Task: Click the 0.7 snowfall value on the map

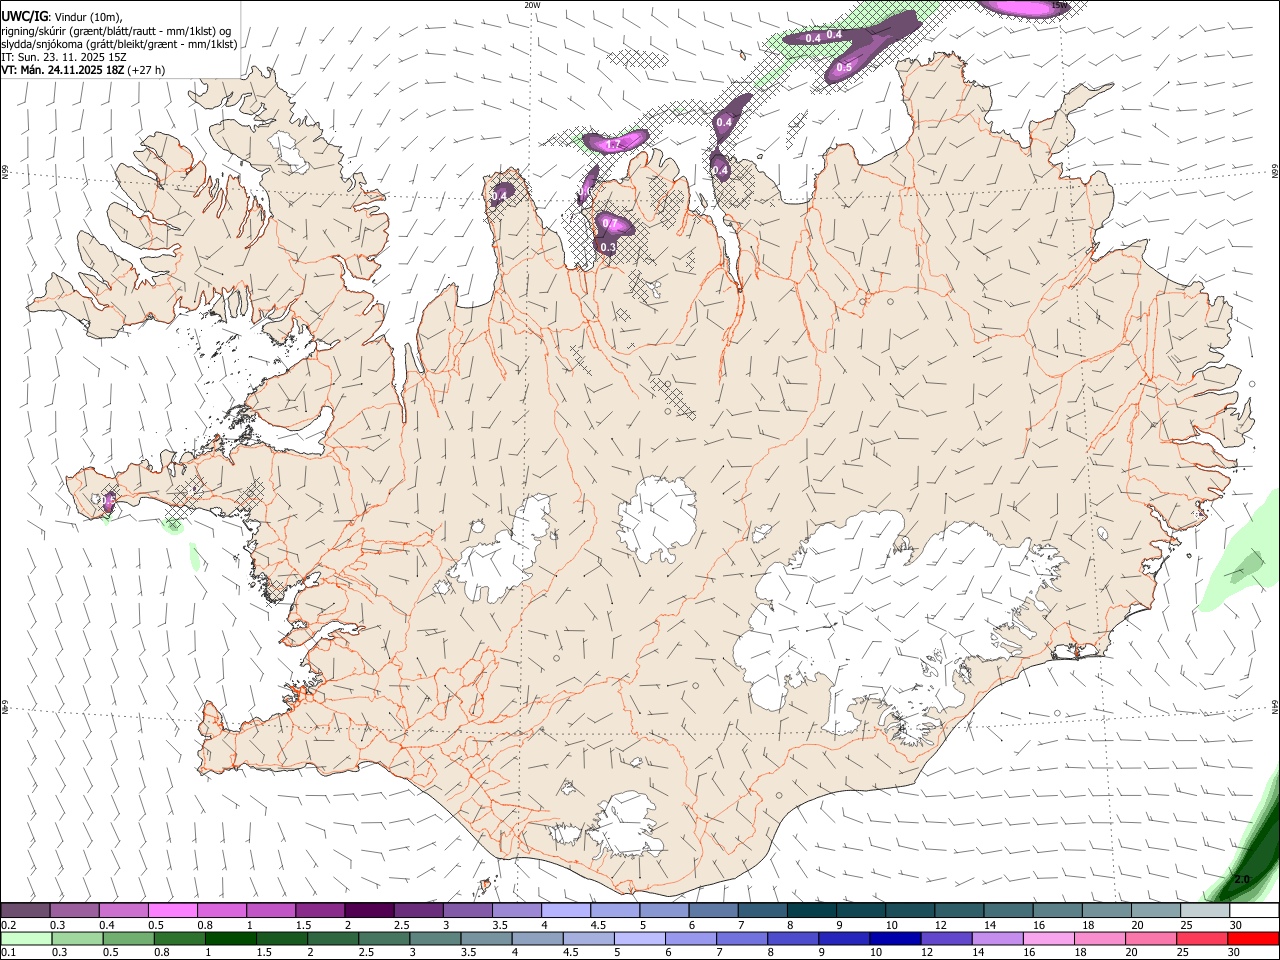Action: (609, 224)
